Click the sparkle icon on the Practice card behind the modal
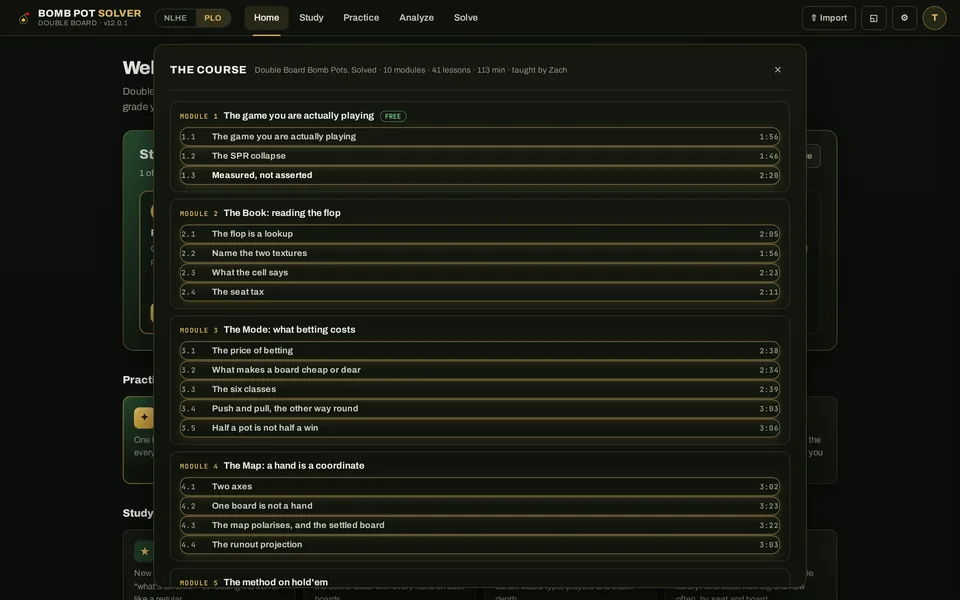 point(144,418)
